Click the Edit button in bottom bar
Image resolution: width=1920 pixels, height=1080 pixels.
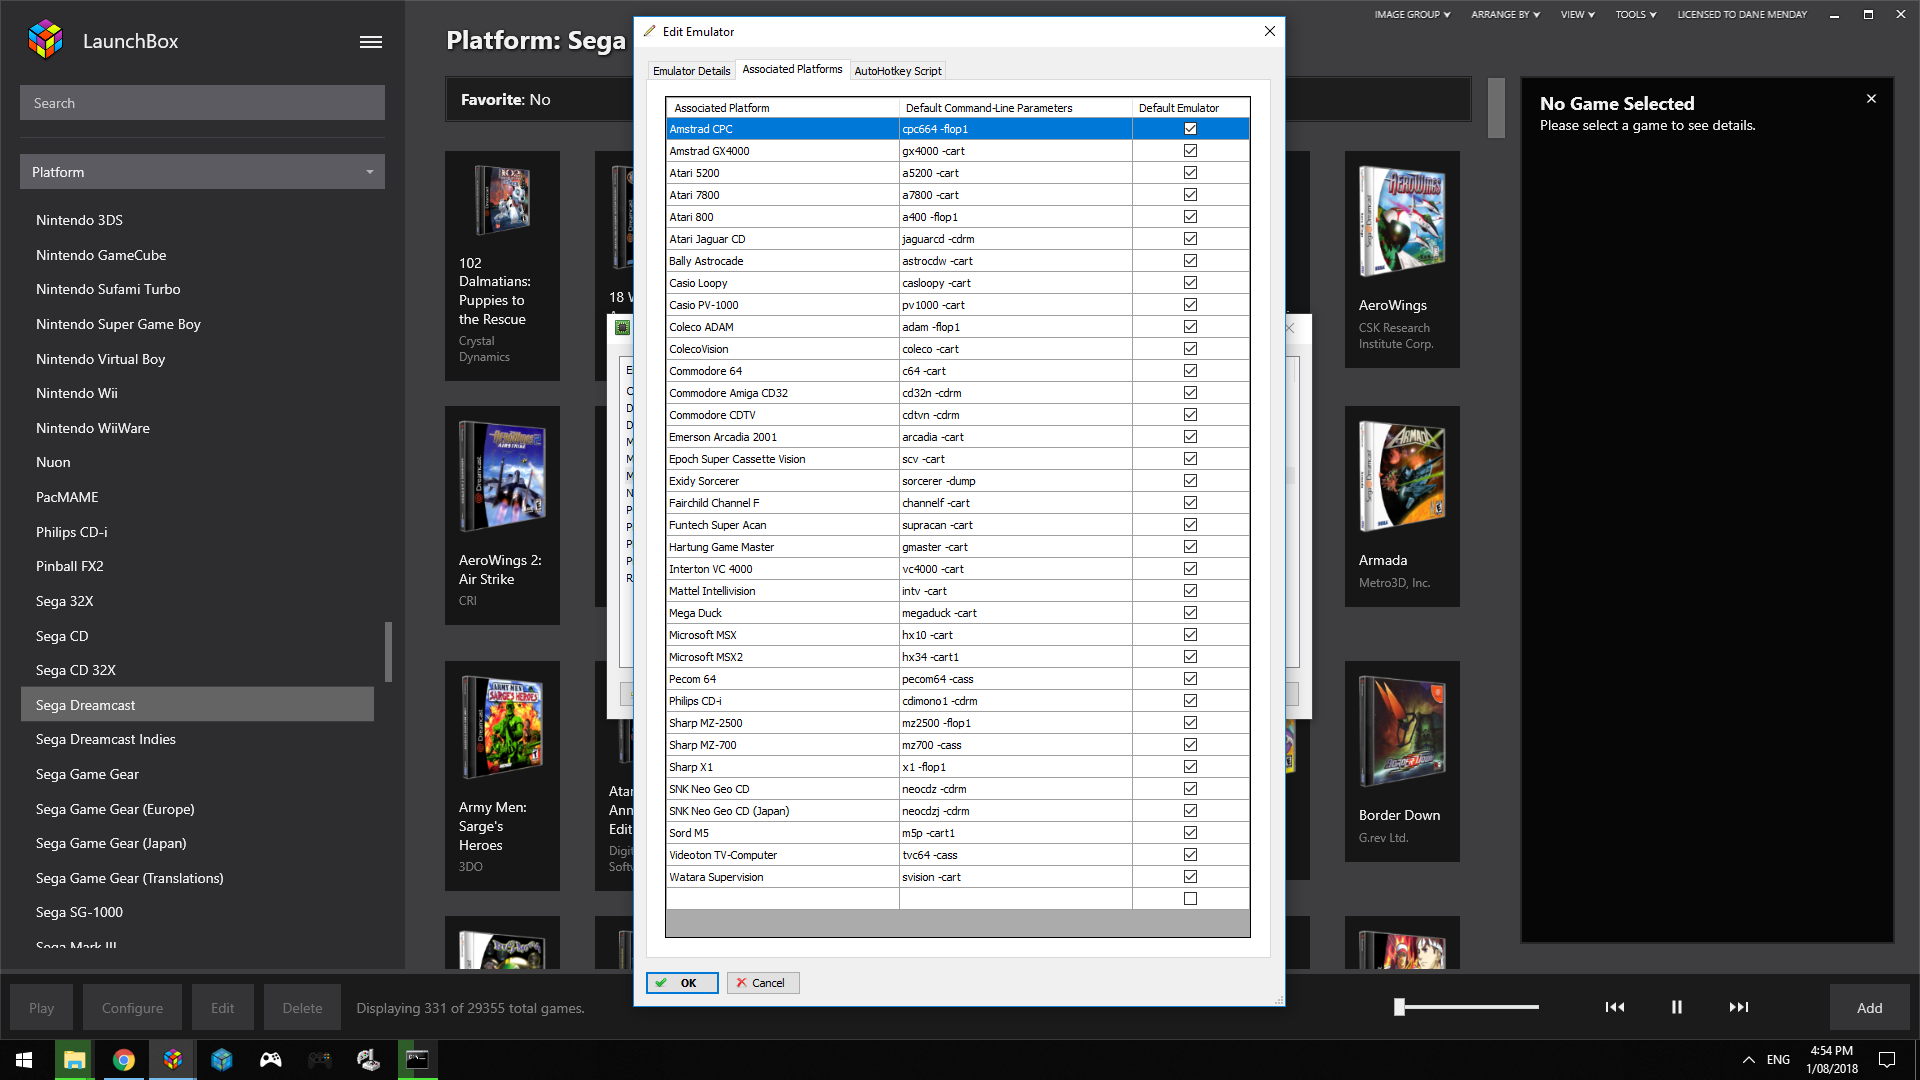coord(222,1008)
